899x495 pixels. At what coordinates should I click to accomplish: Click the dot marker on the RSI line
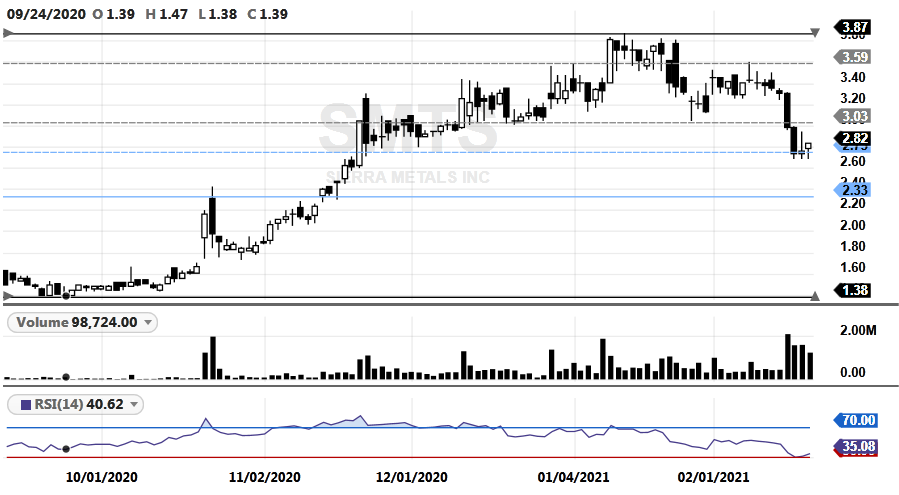66,449
